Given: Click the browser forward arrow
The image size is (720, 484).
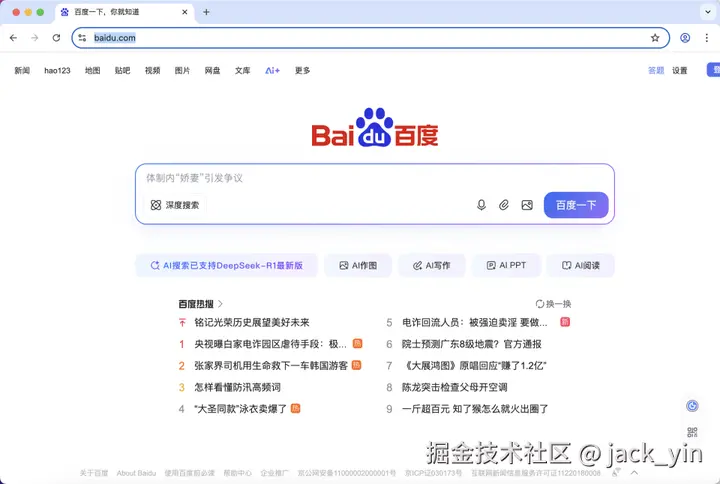Looking at the screenshot, I should click(x=34, y=38).
